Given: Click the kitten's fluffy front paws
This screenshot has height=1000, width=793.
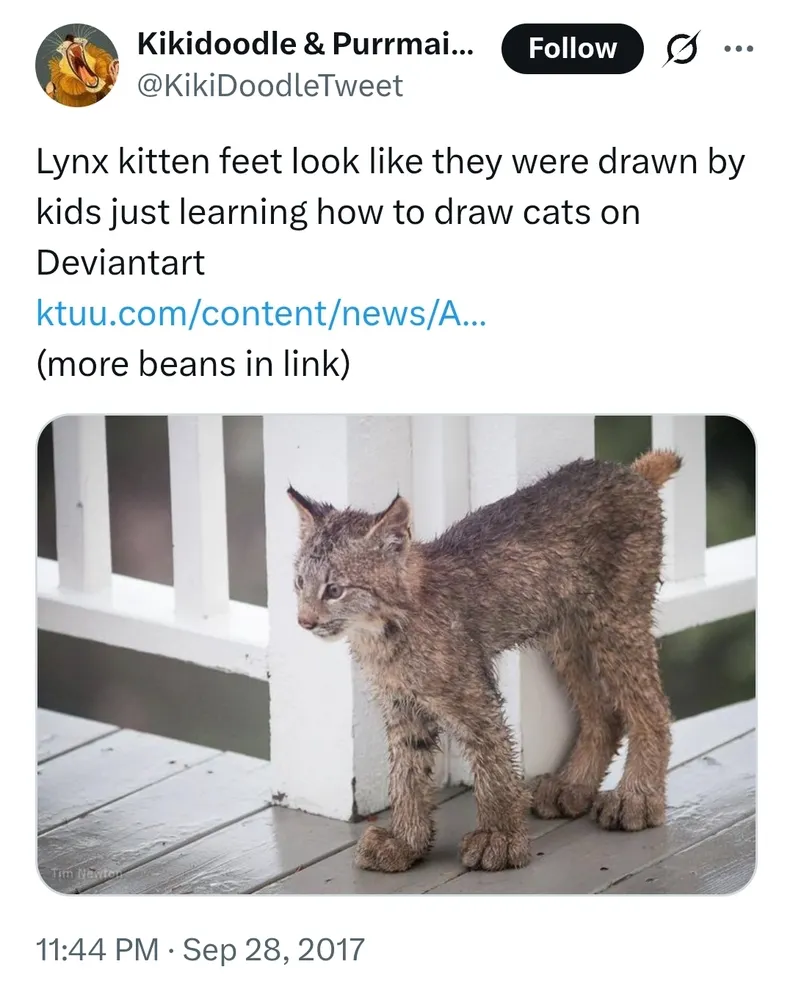Looking at the screenshot, I should [x=440, y=846].
